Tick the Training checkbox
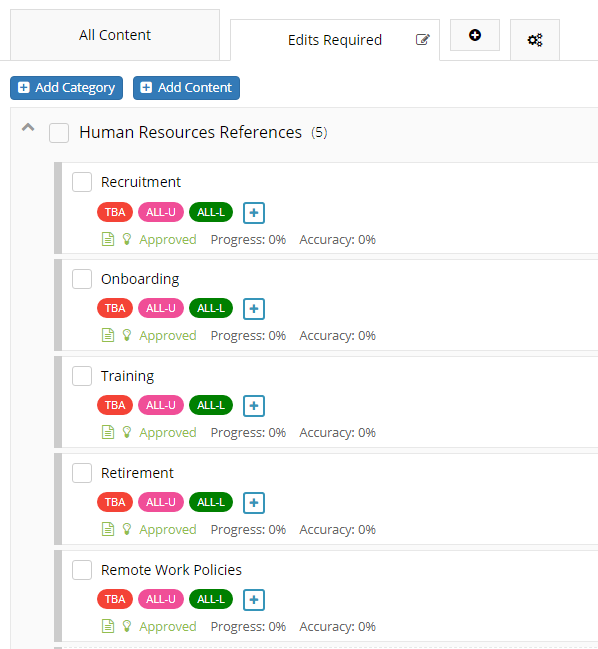 (82, 376)
